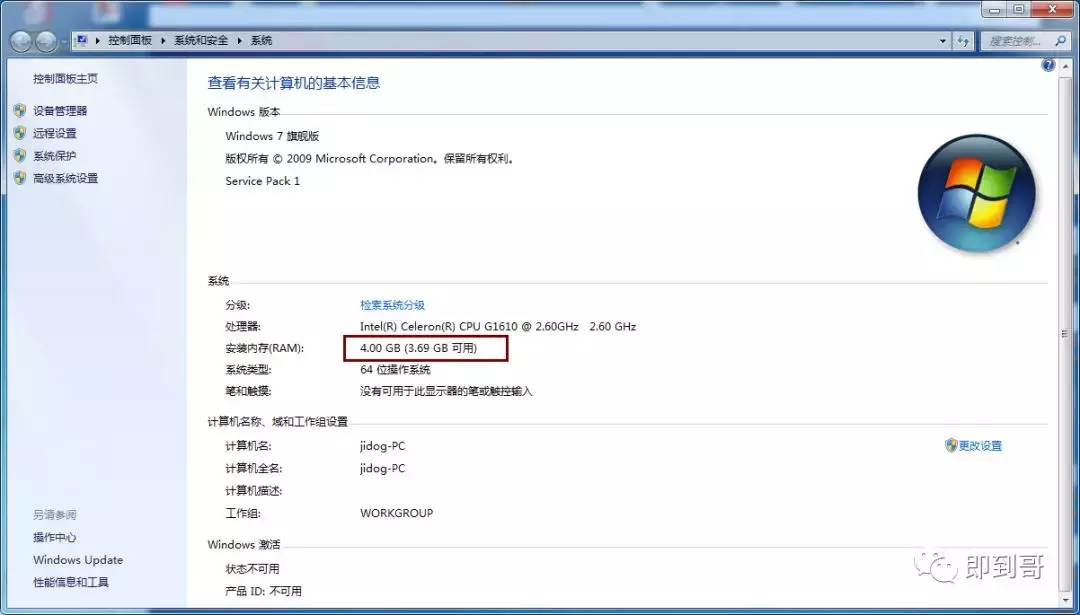1080x615 pixels.
Task: Click the shield icon beside 设备管理器
Action: (x=20, y=110)
